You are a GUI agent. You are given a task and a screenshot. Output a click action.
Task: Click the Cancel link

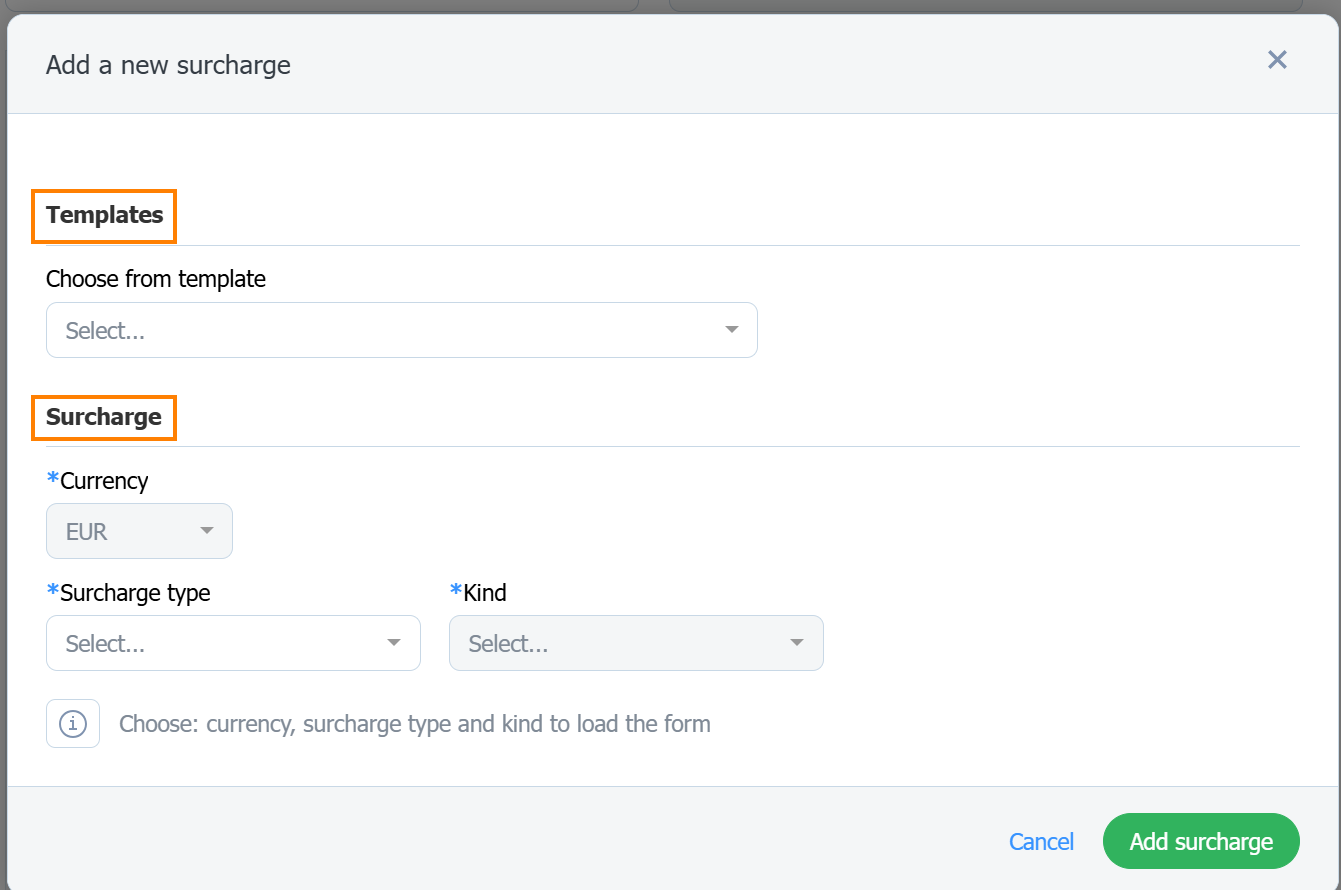tap(1041, 842)
